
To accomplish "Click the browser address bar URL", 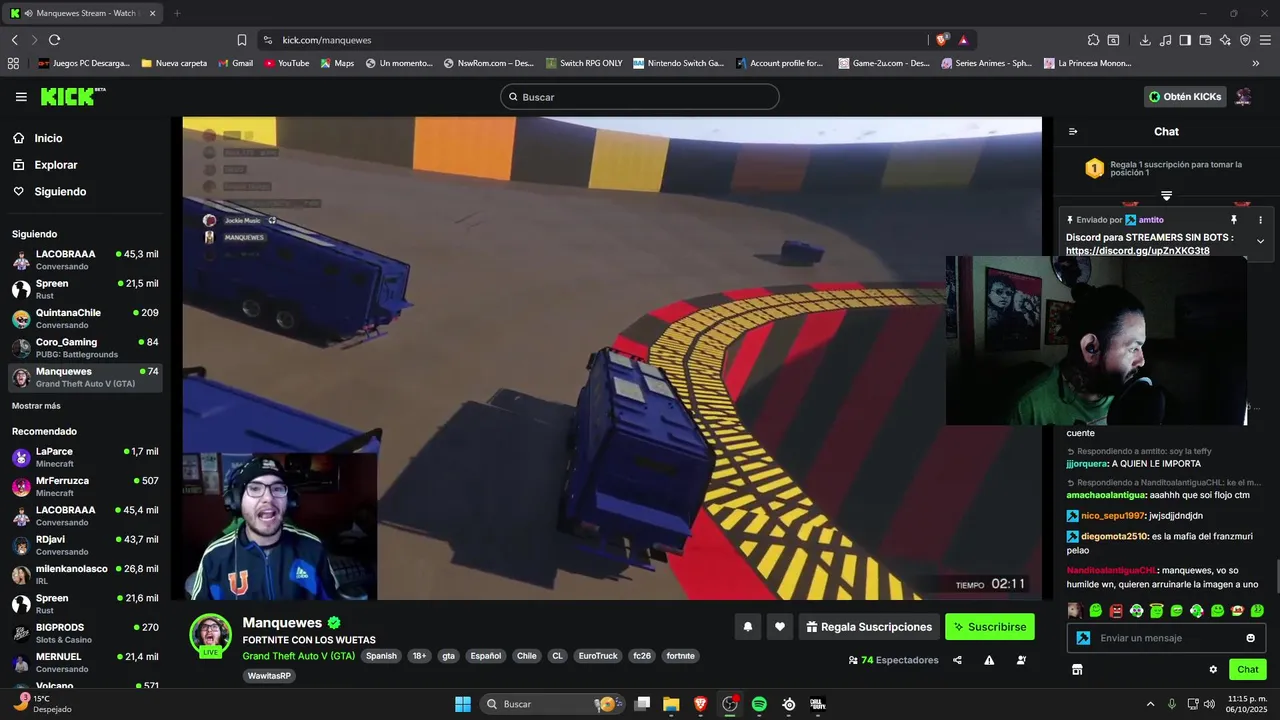I will [x=327, y=40].
